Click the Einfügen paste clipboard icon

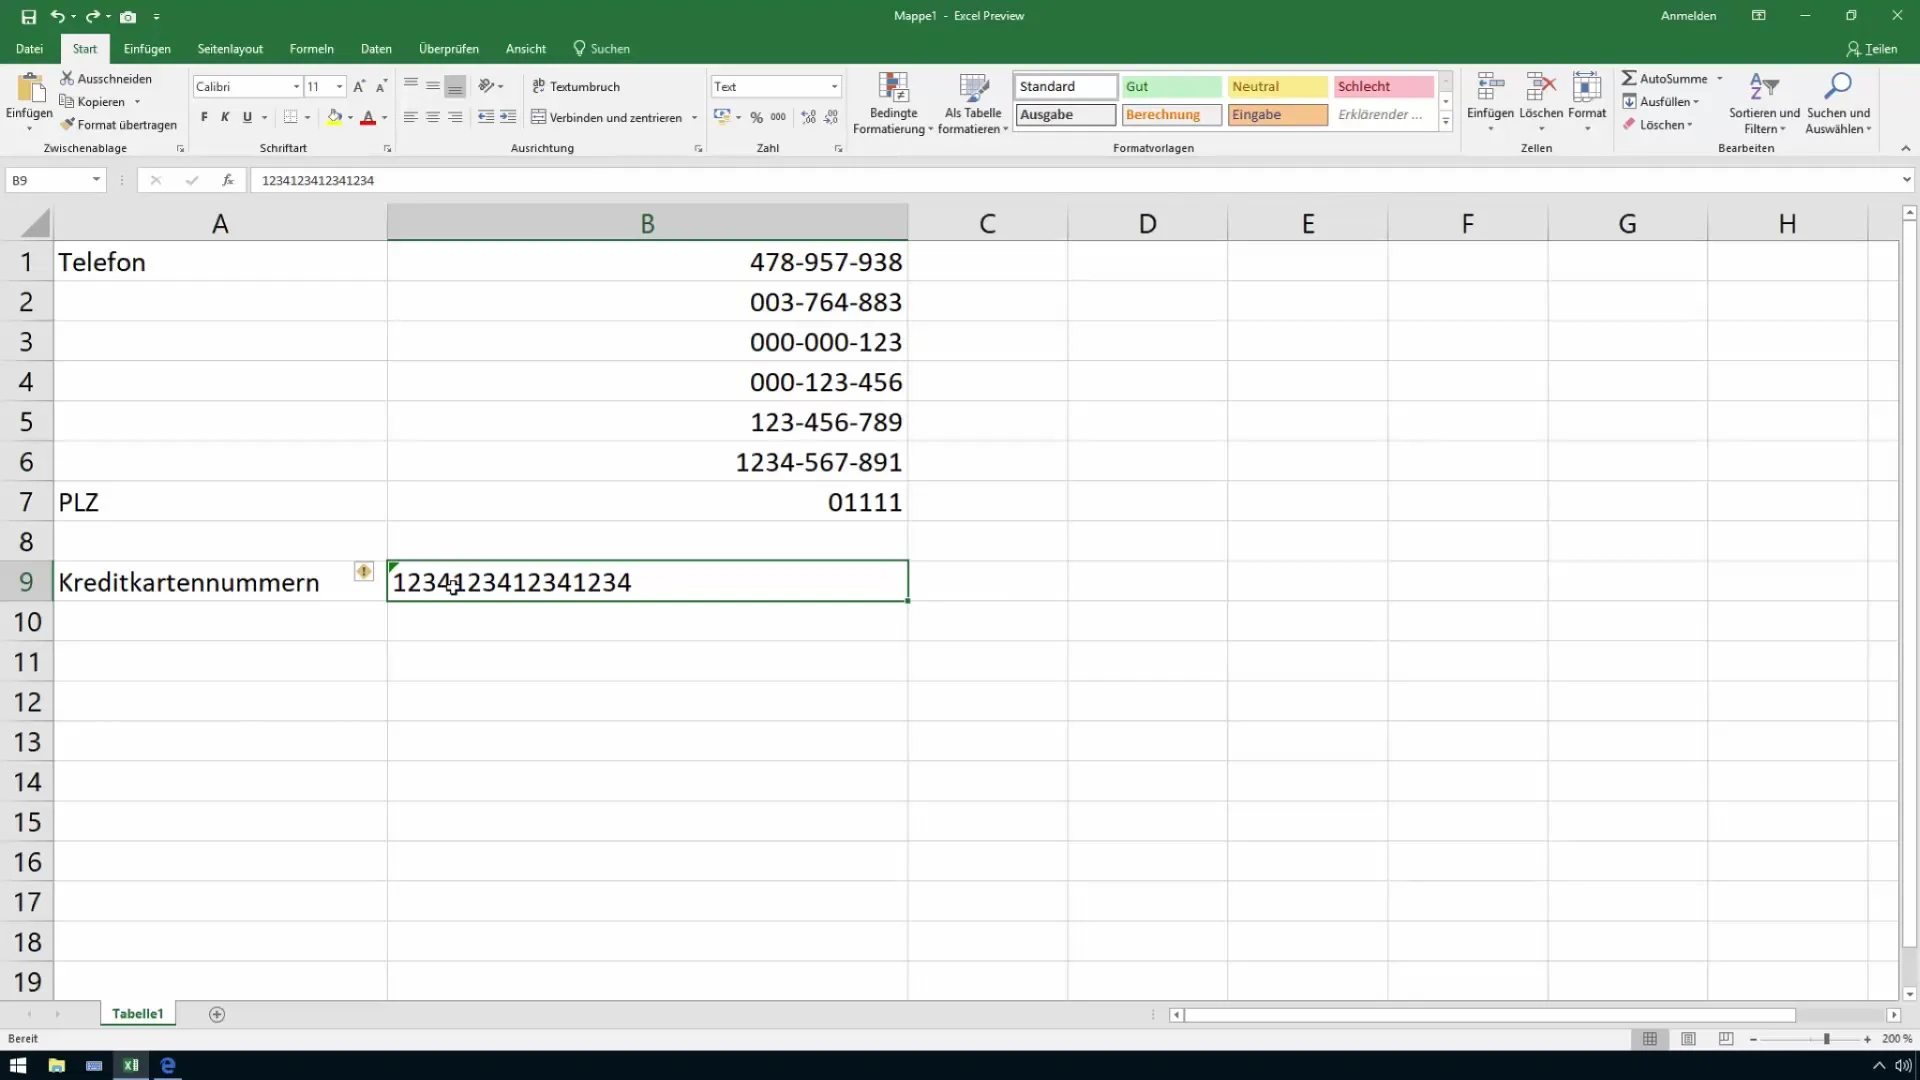30,88
